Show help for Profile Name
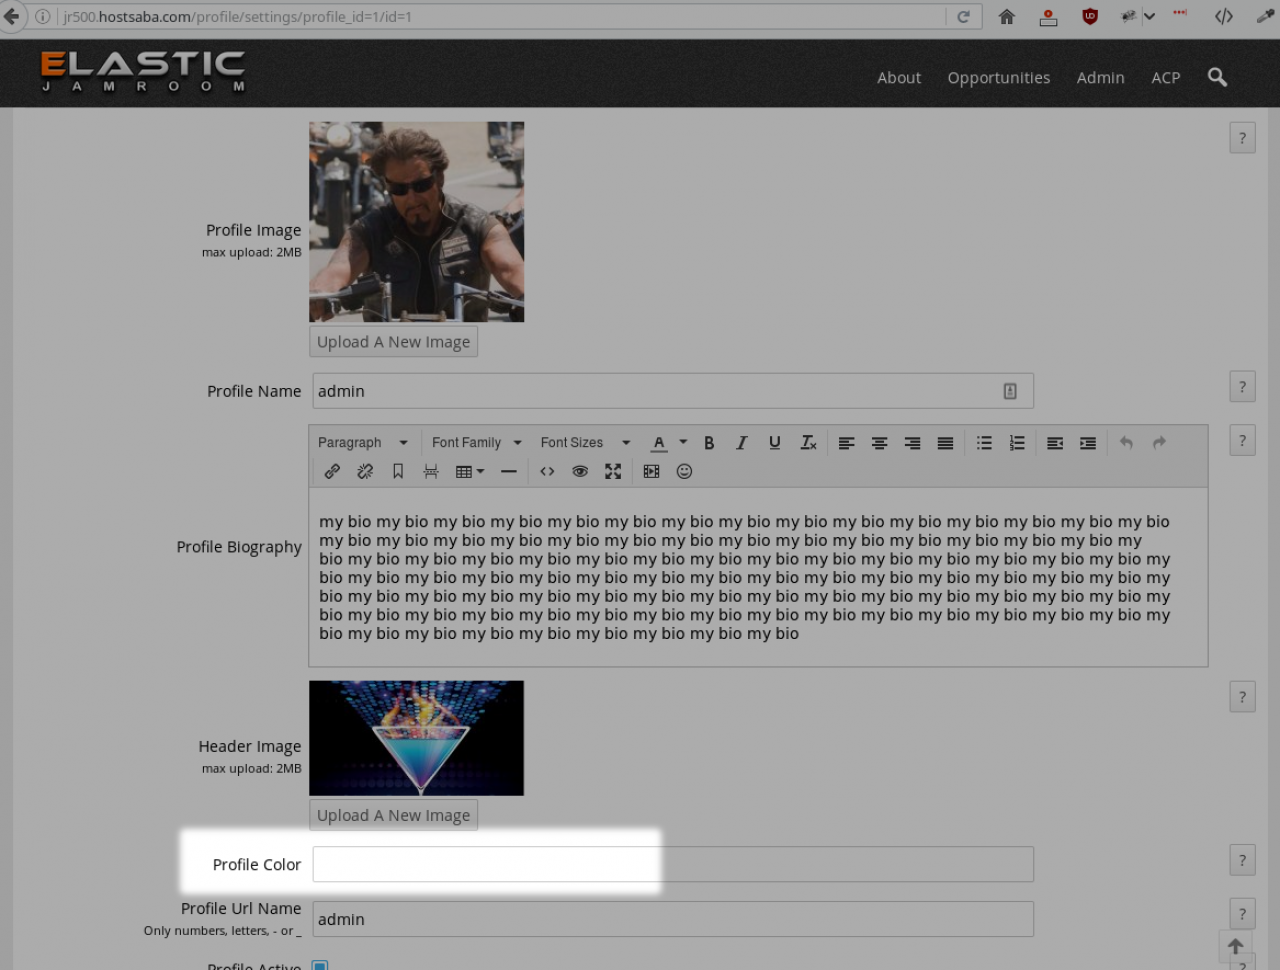Image resolution: width=1280 pixels, height=970 pixels. click(1242, 387)
